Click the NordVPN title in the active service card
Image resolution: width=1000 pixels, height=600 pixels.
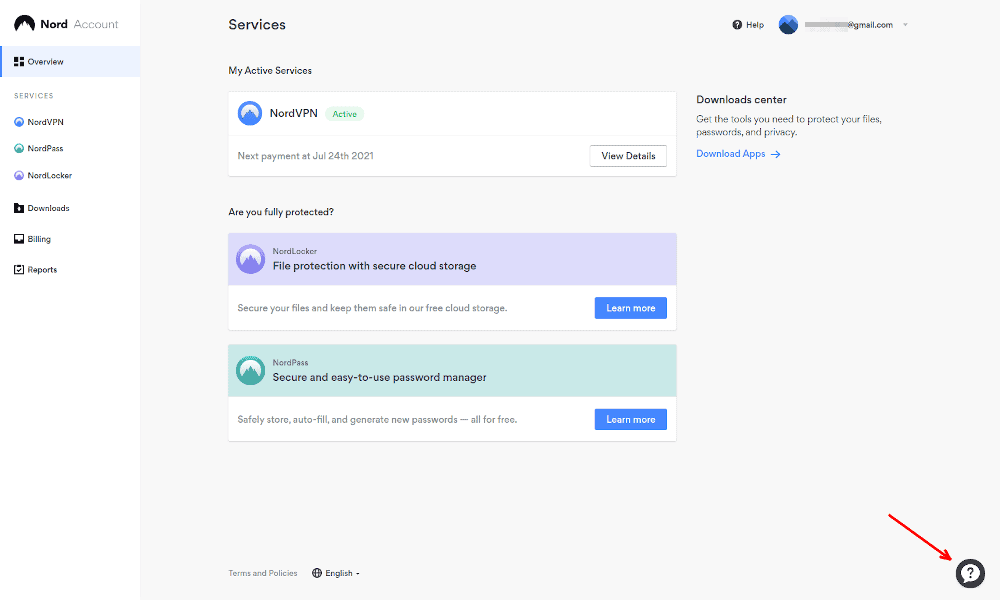(293, 113)
